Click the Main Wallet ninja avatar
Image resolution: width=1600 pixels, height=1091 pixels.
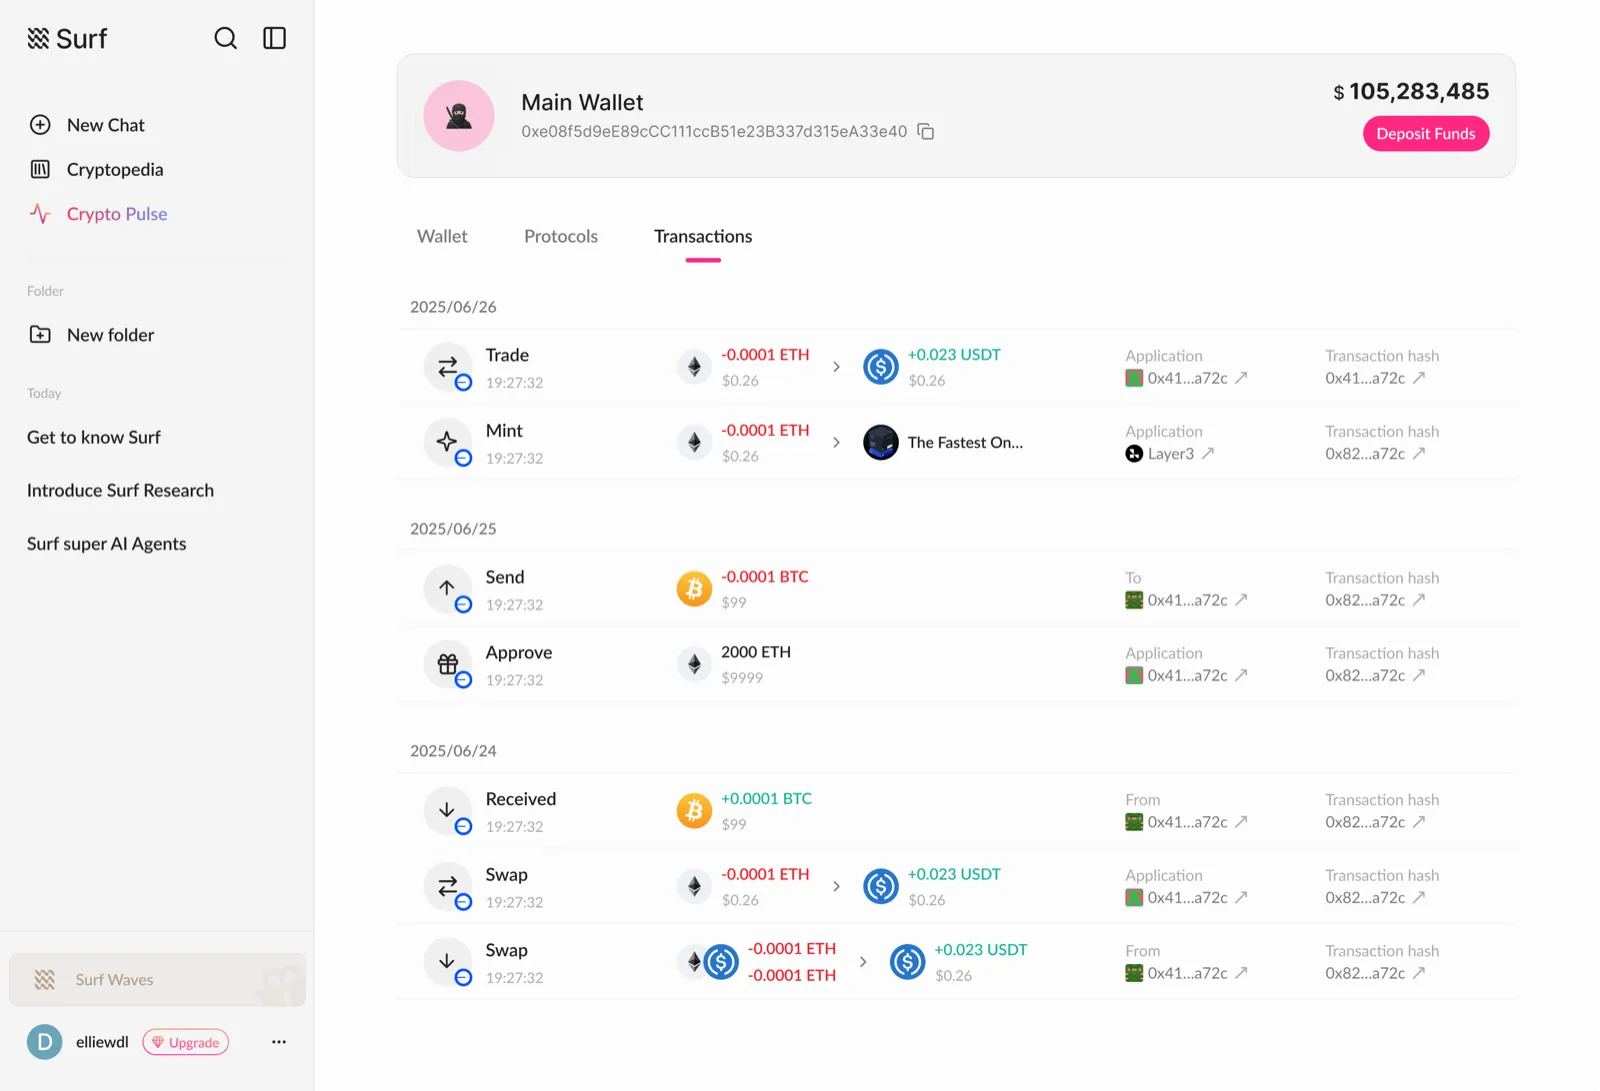click(459, 116)
